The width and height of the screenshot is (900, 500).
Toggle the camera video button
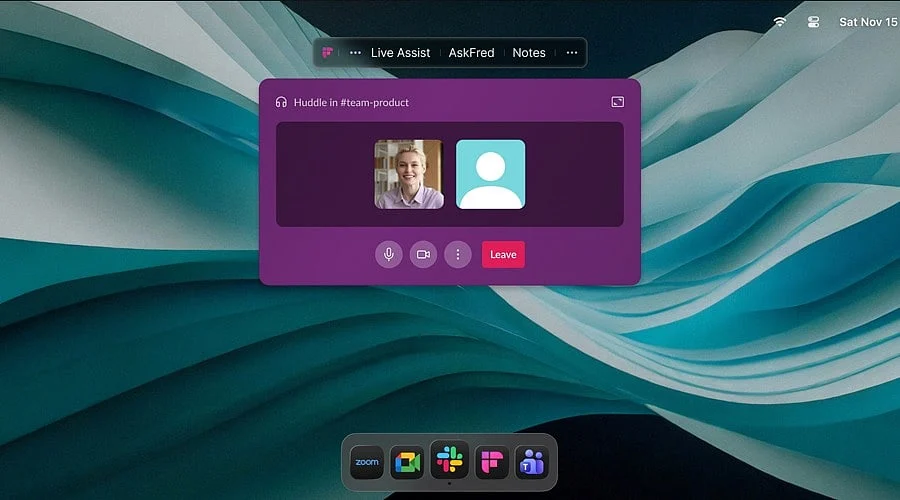(423, 254)
